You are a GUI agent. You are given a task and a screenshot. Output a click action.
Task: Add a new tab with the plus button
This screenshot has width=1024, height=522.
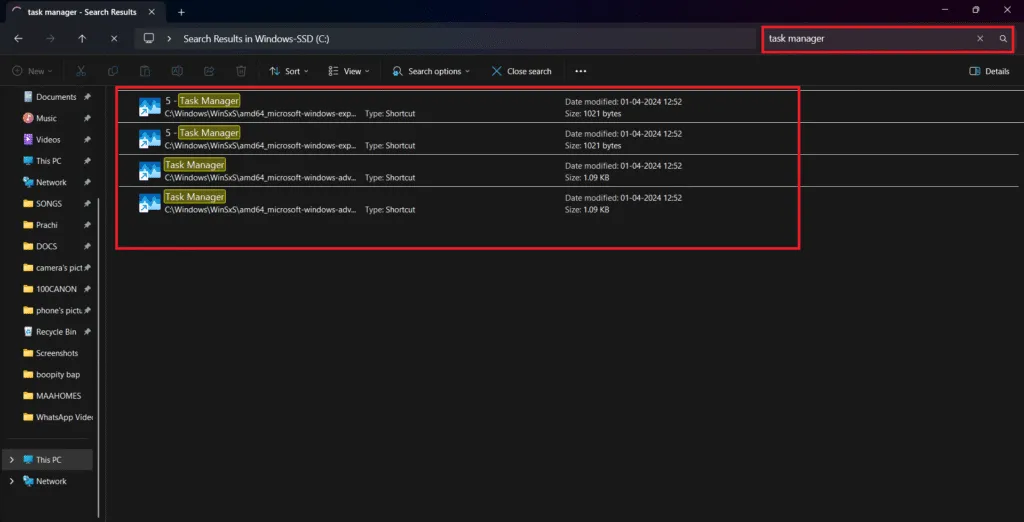click(x=181, y=11)
